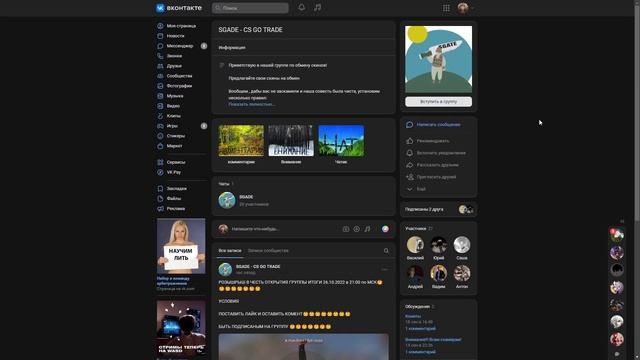Open the Чатик menu thumbnail
The image size is (640, 360).
341,141
